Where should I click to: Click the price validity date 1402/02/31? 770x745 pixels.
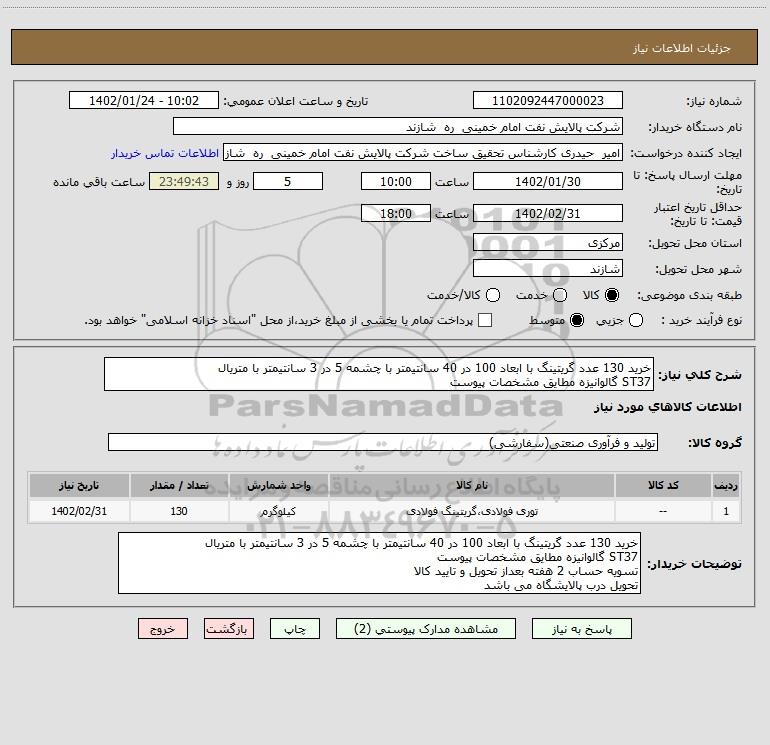[x=548, y=213]
